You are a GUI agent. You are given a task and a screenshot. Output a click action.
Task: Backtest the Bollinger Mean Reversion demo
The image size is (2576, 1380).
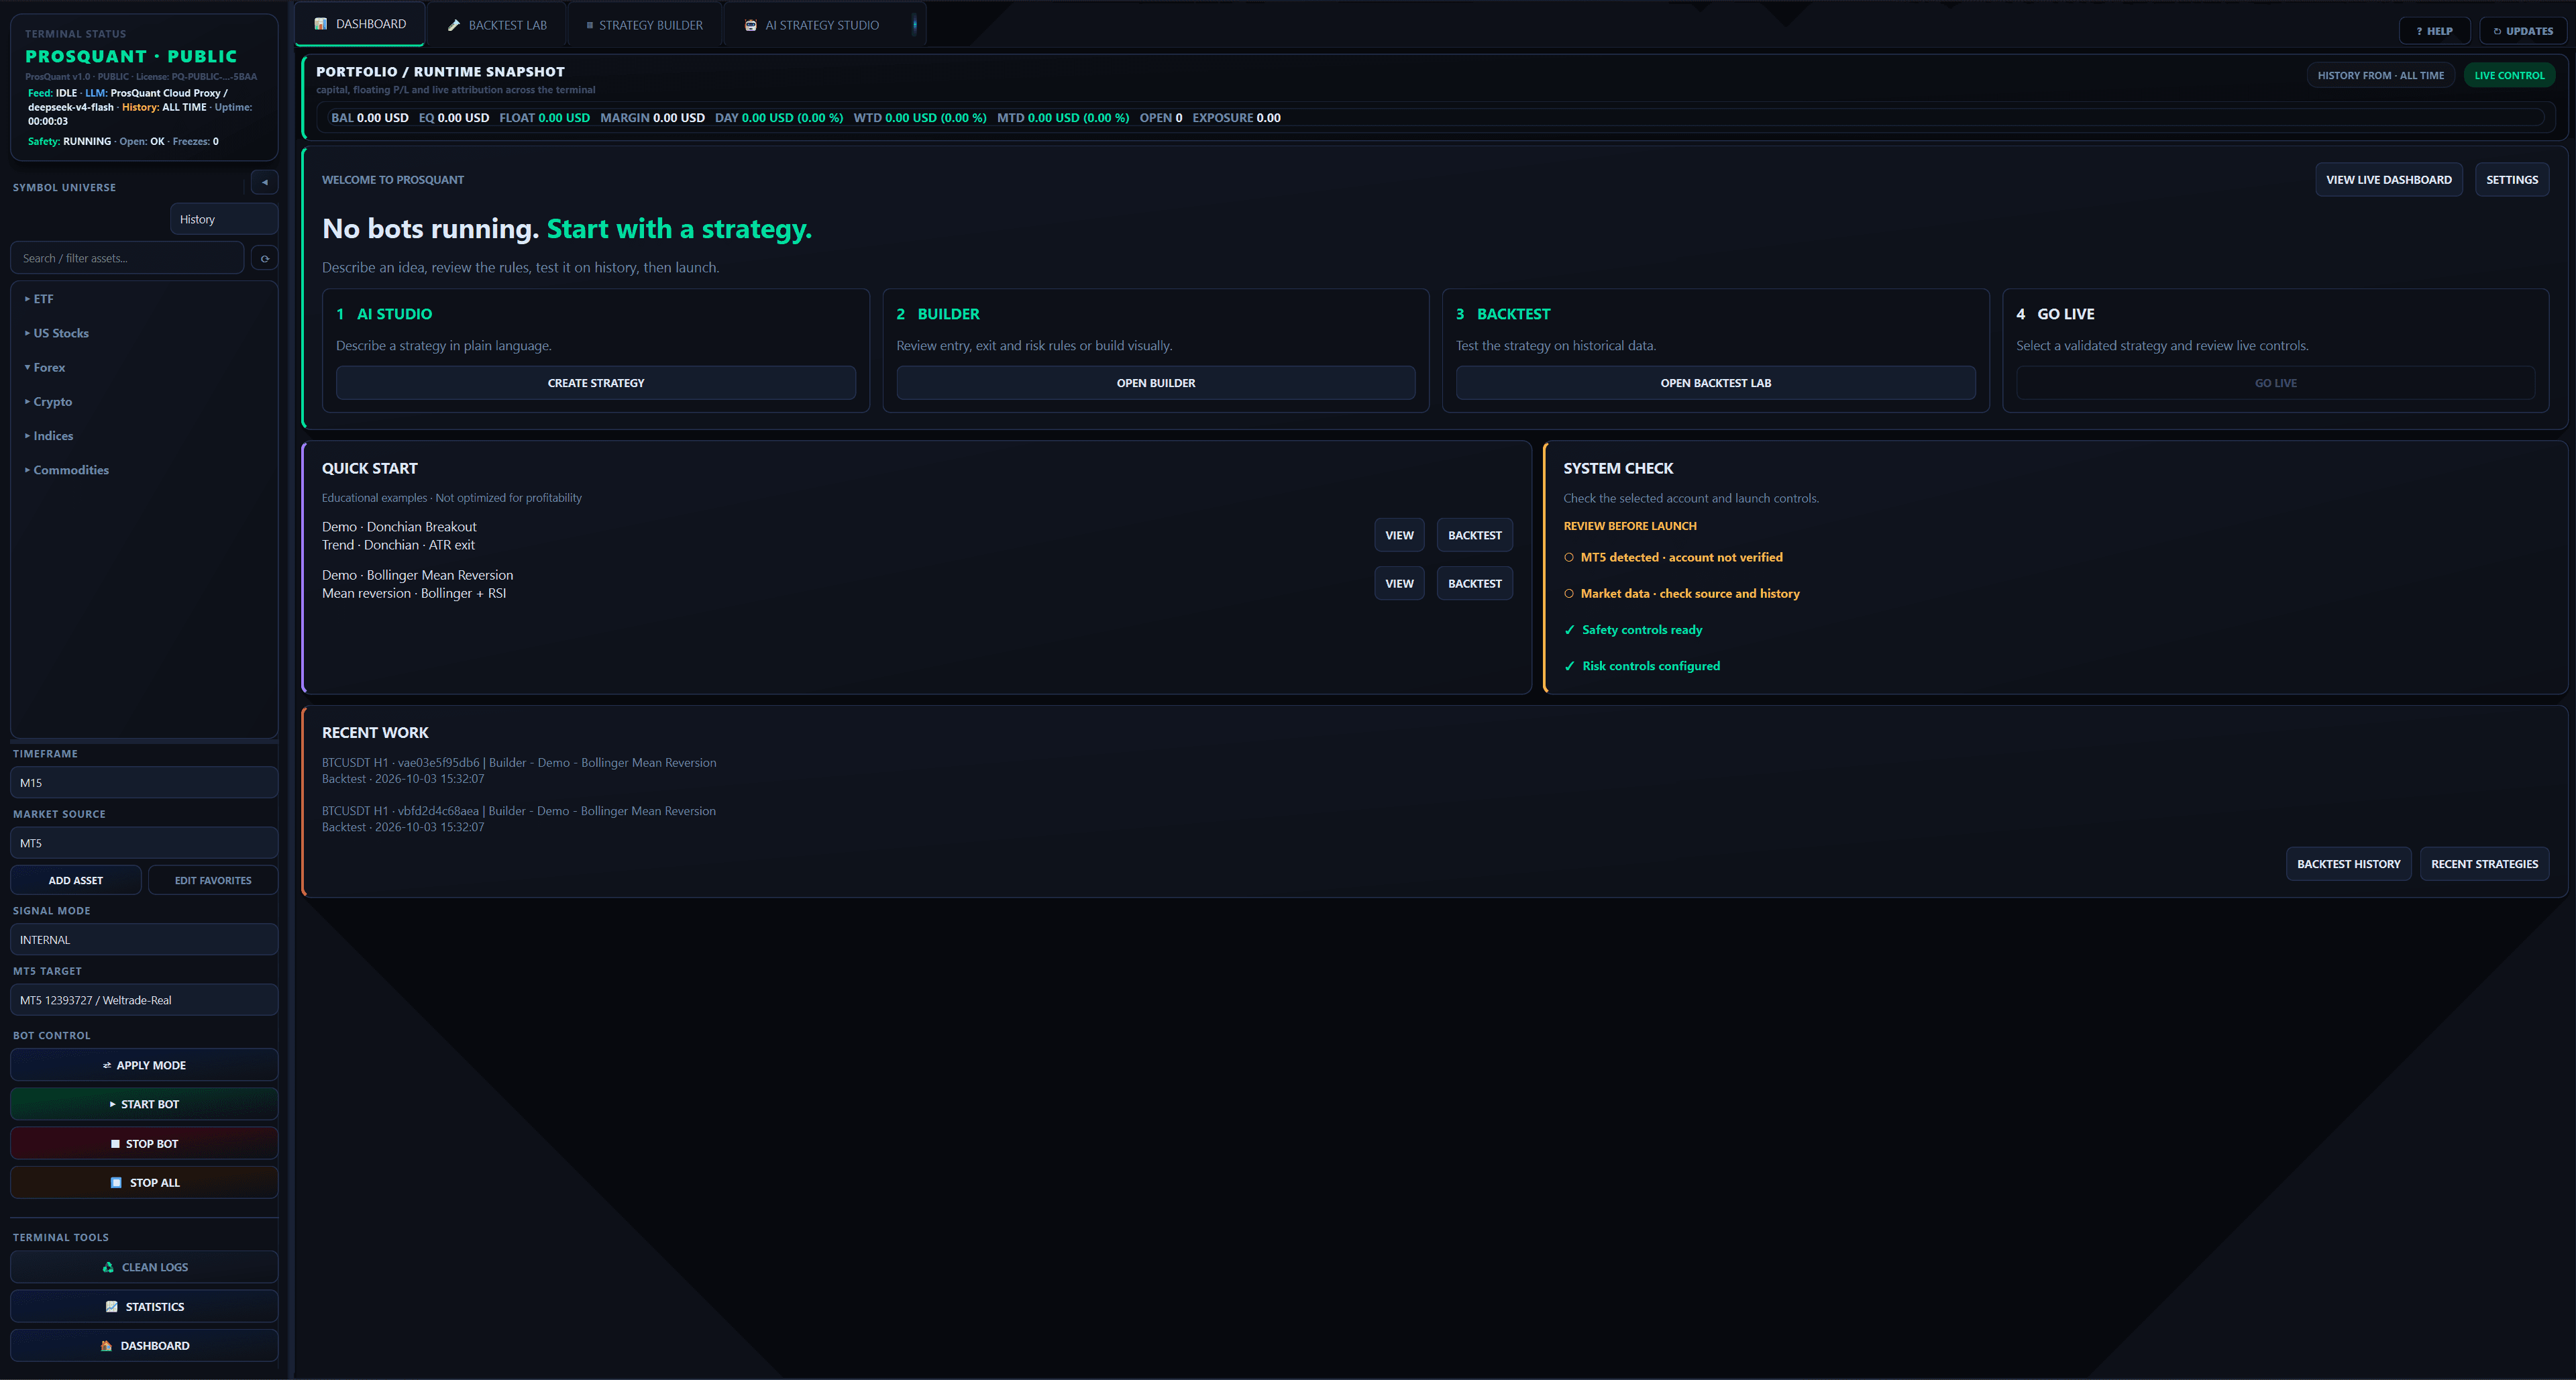pyautogui.click(x=1474, y=584)
